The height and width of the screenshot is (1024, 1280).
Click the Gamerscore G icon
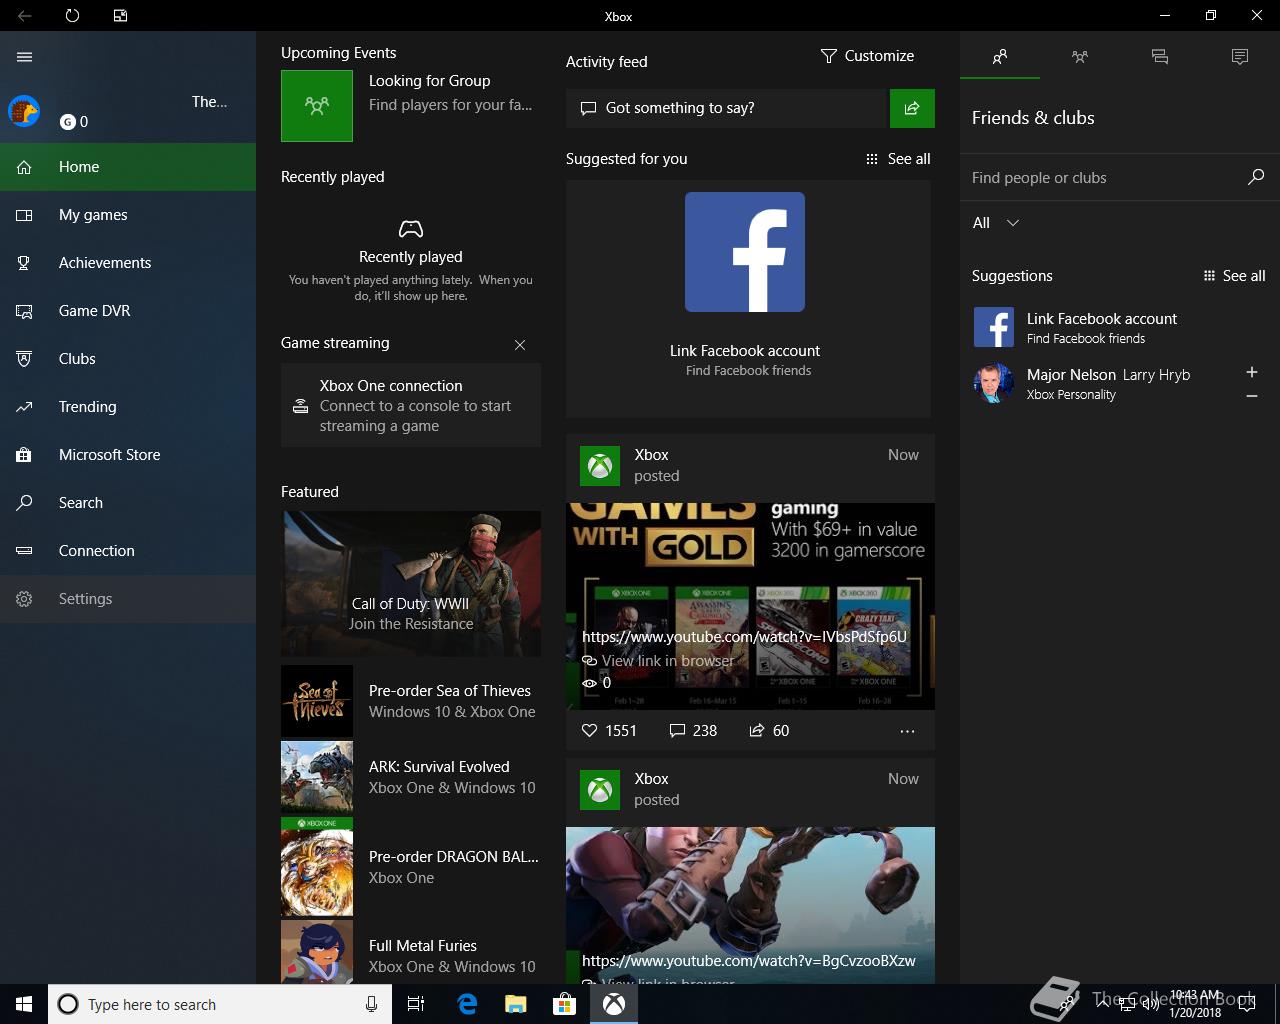68,122
